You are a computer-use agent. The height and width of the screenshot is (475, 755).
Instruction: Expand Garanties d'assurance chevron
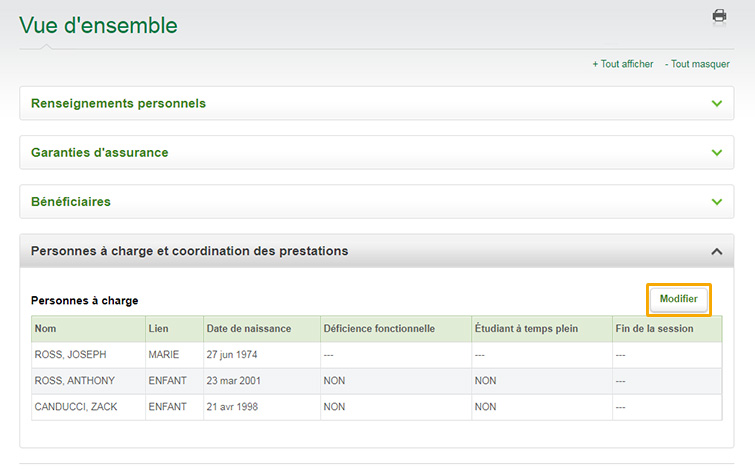[716, 153]
